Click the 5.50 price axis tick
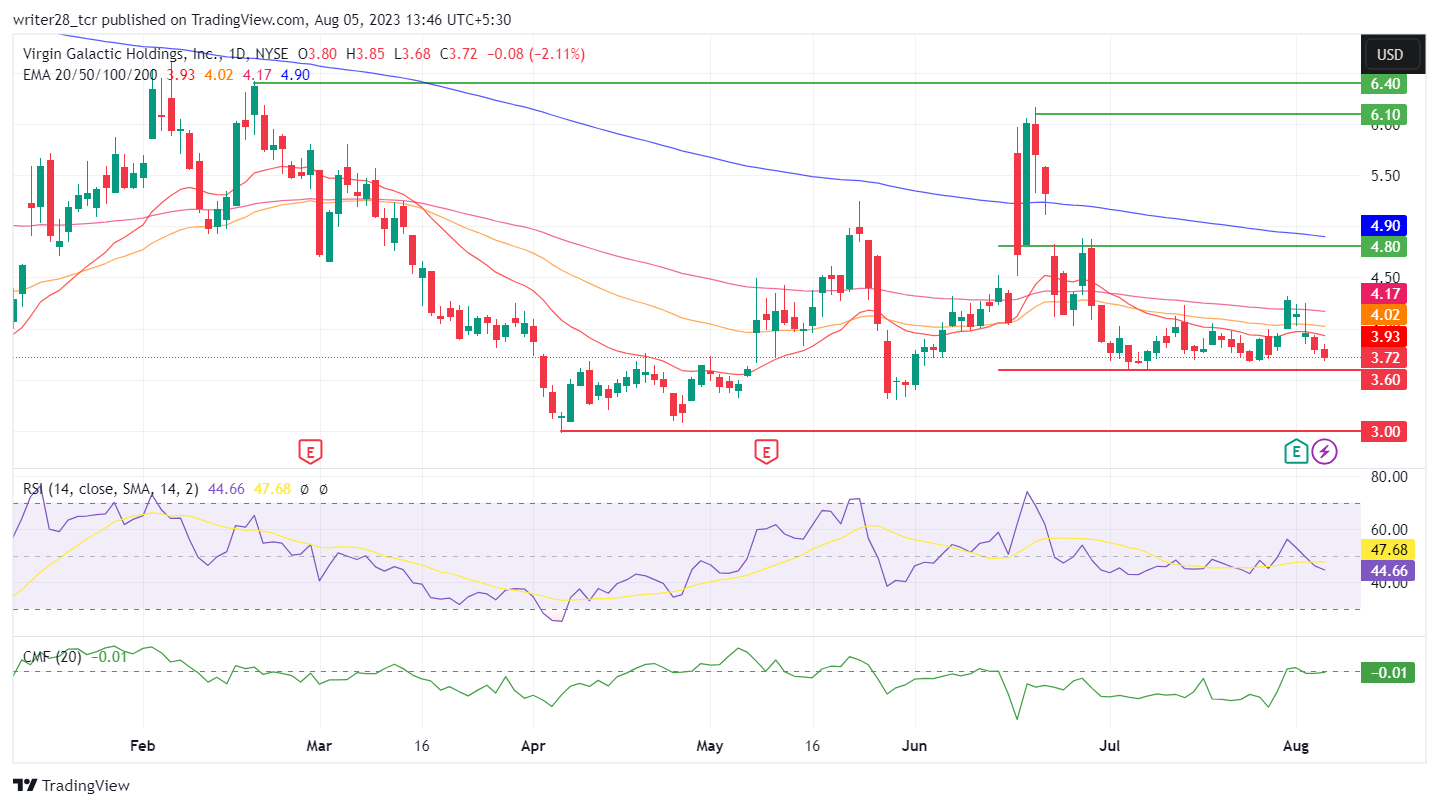Viewport: 1439px width, 807px height. coord(1386,175)
